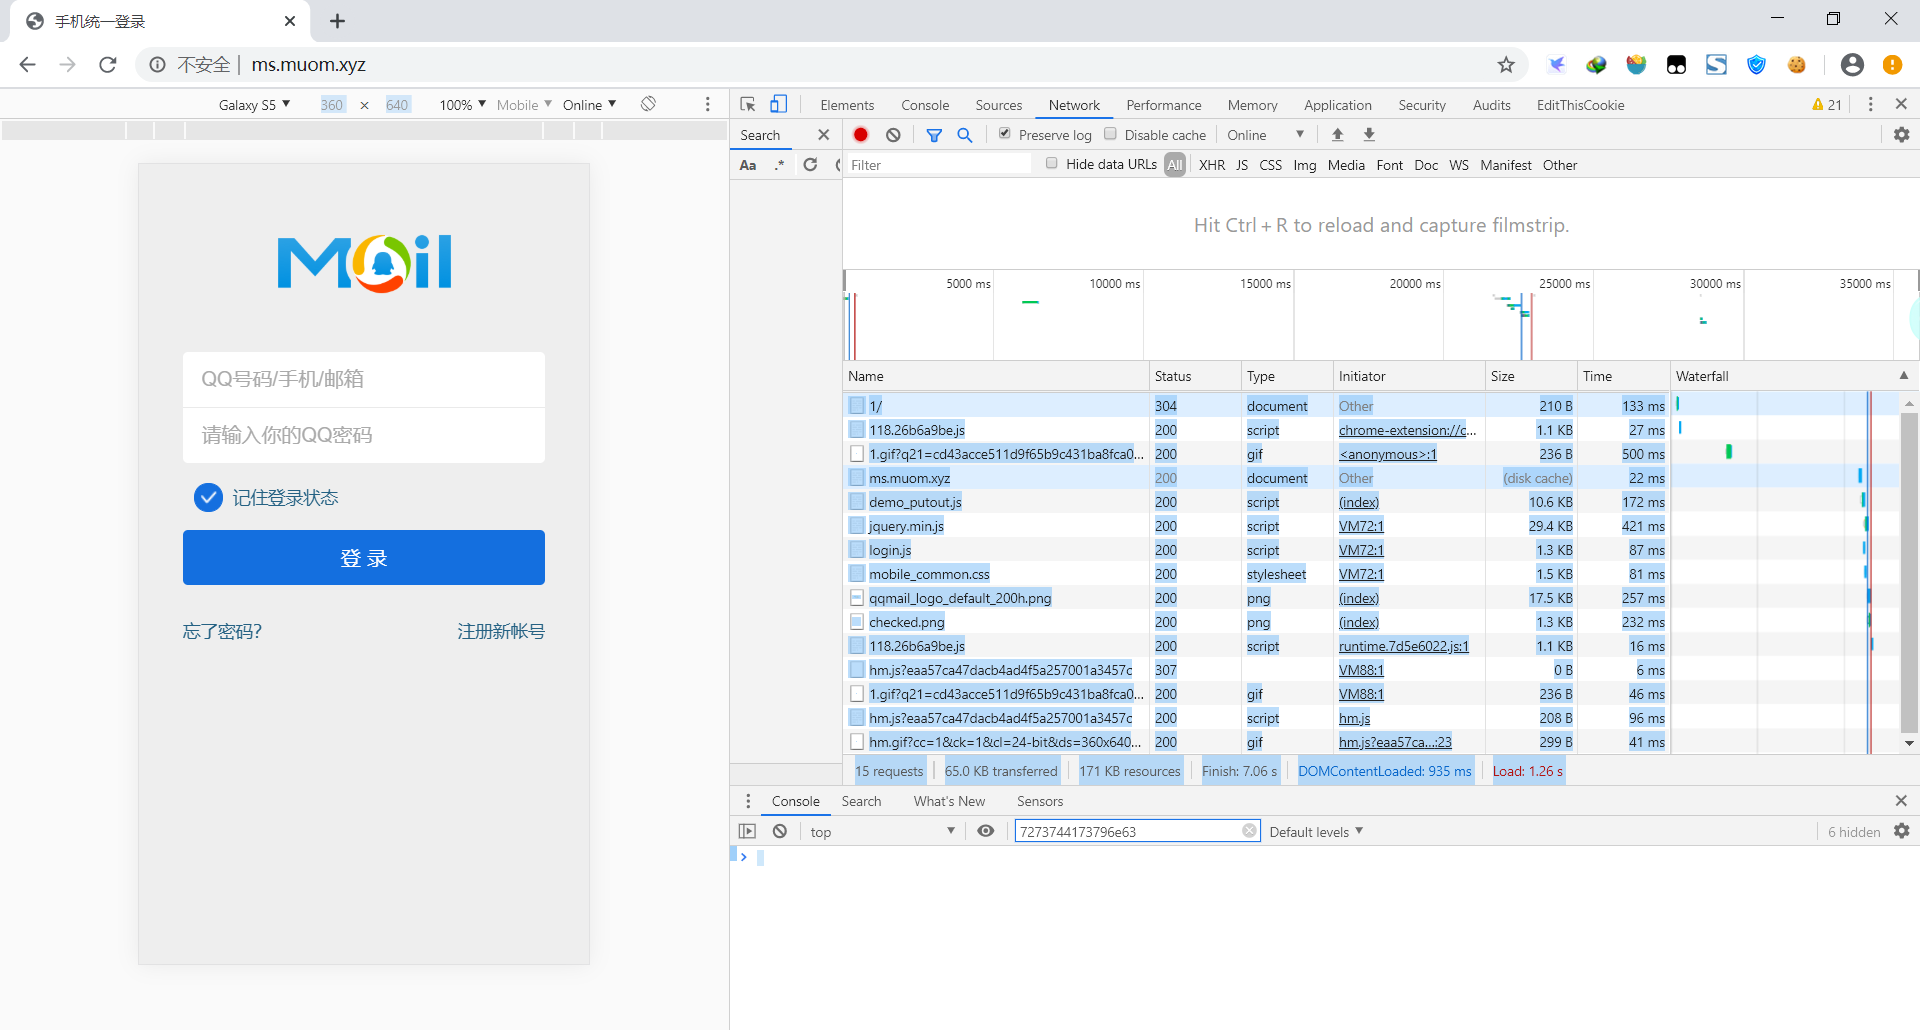1920x1030 pixels.
Task: Toggle regular expression search option
Action: coord(779,165)
